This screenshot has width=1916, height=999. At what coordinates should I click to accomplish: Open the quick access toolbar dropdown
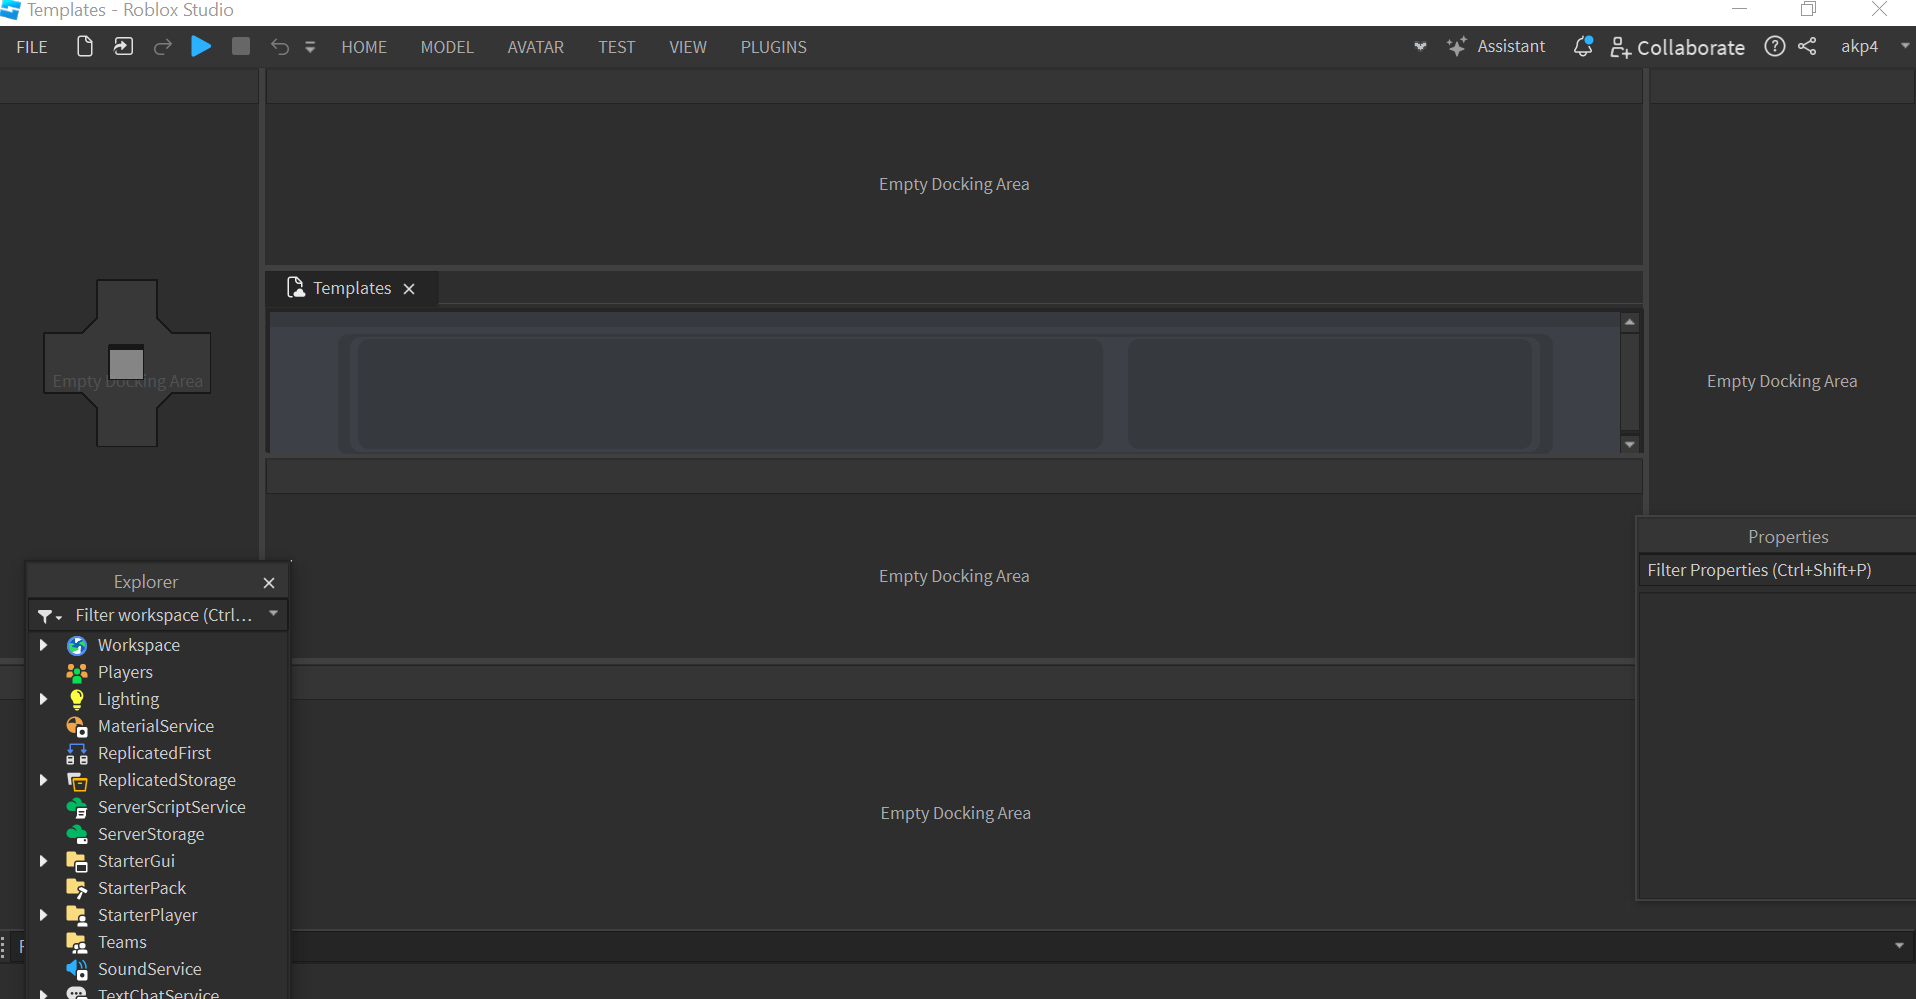pyautogui.click(x=310, y=47)
